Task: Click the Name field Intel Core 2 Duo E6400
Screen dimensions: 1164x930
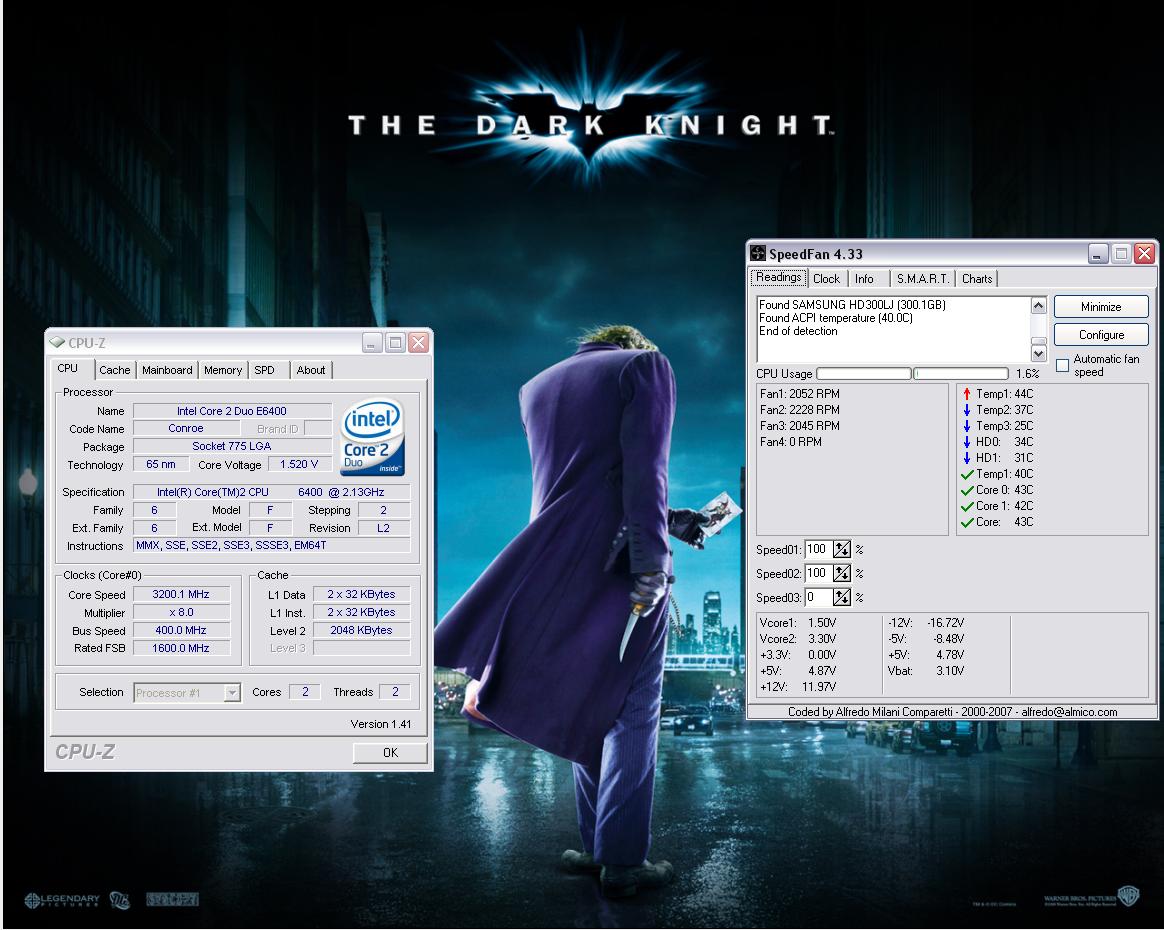Action: tap(232, 410)
